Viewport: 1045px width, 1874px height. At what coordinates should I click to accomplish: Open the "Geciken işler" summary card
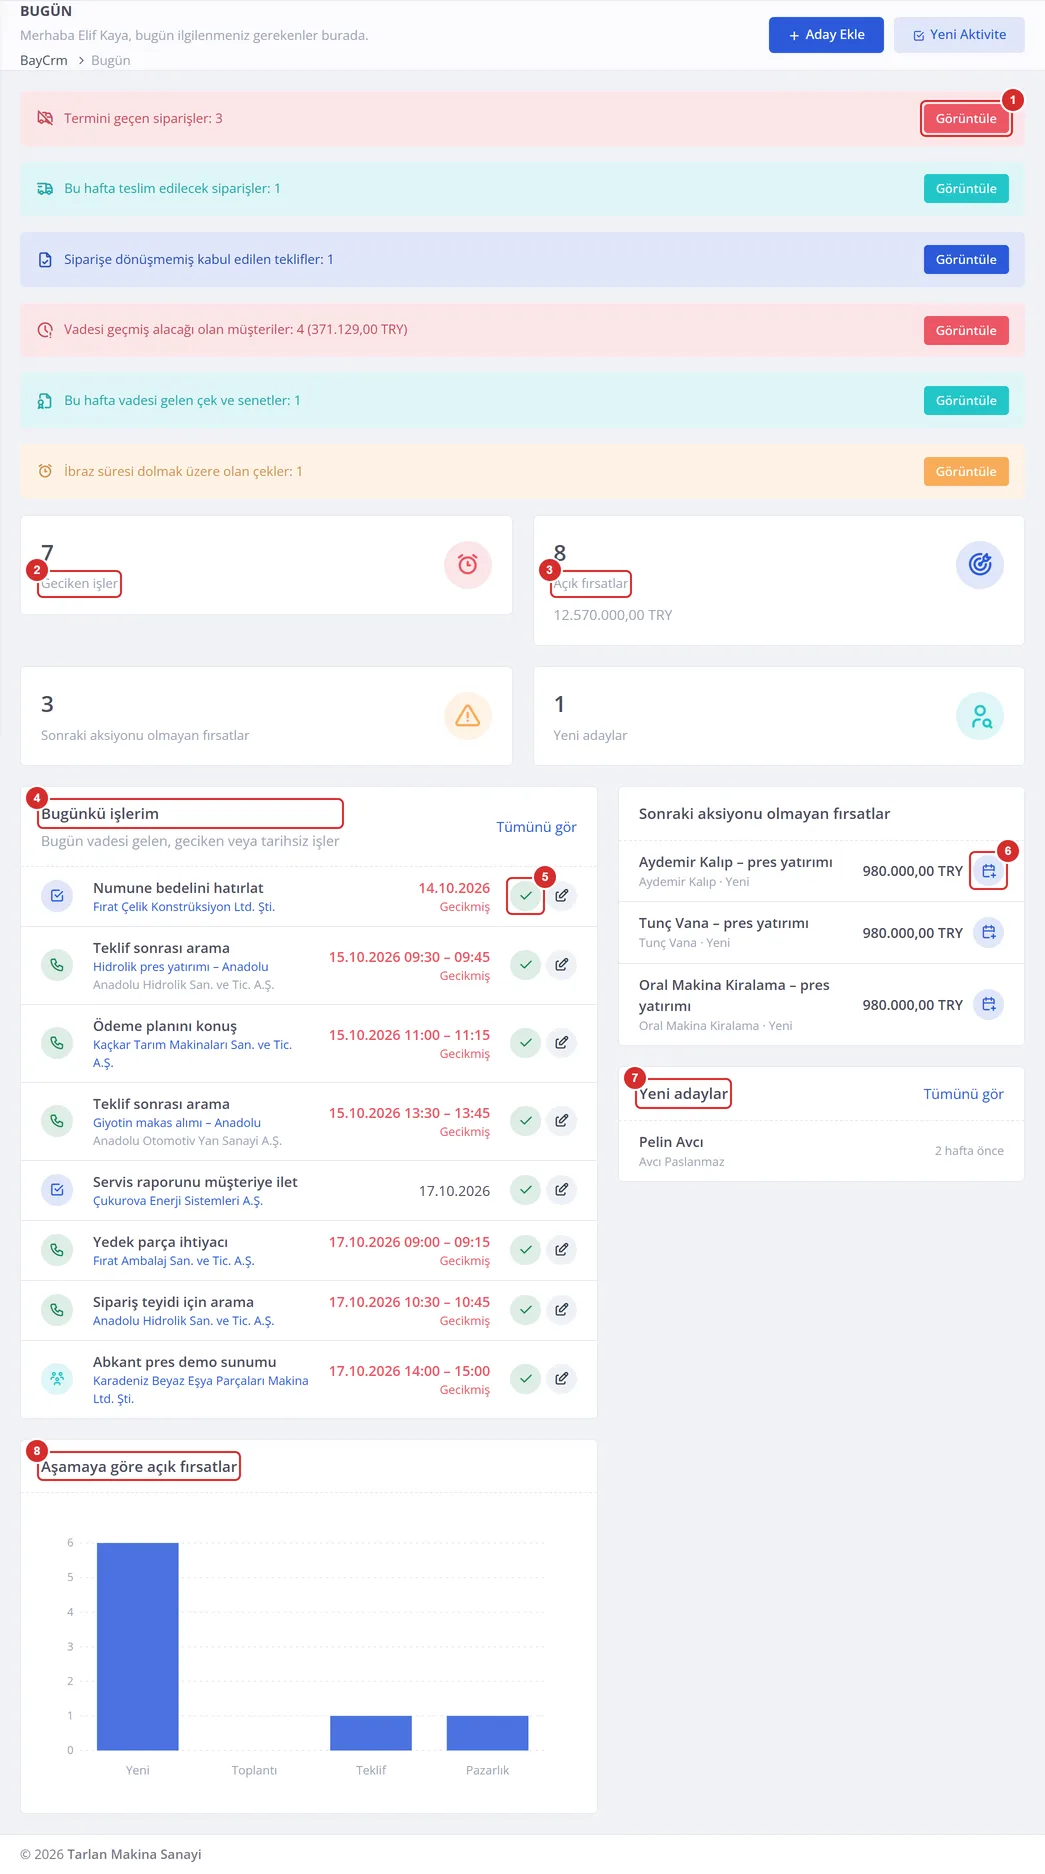point(266,565)
